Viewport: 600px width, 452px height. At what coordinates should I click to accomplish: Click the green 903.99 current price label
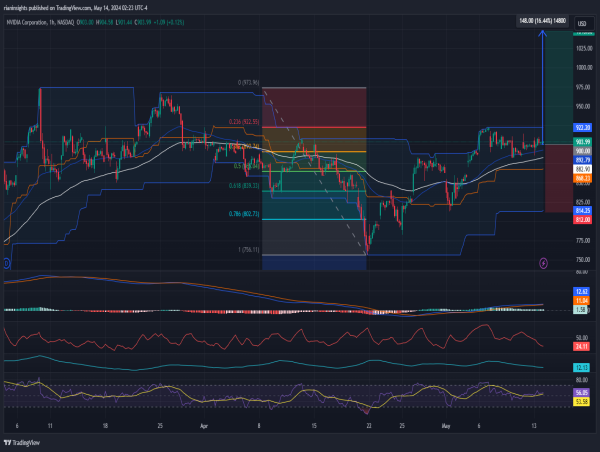pyautogui.click(x=582, y=142)
